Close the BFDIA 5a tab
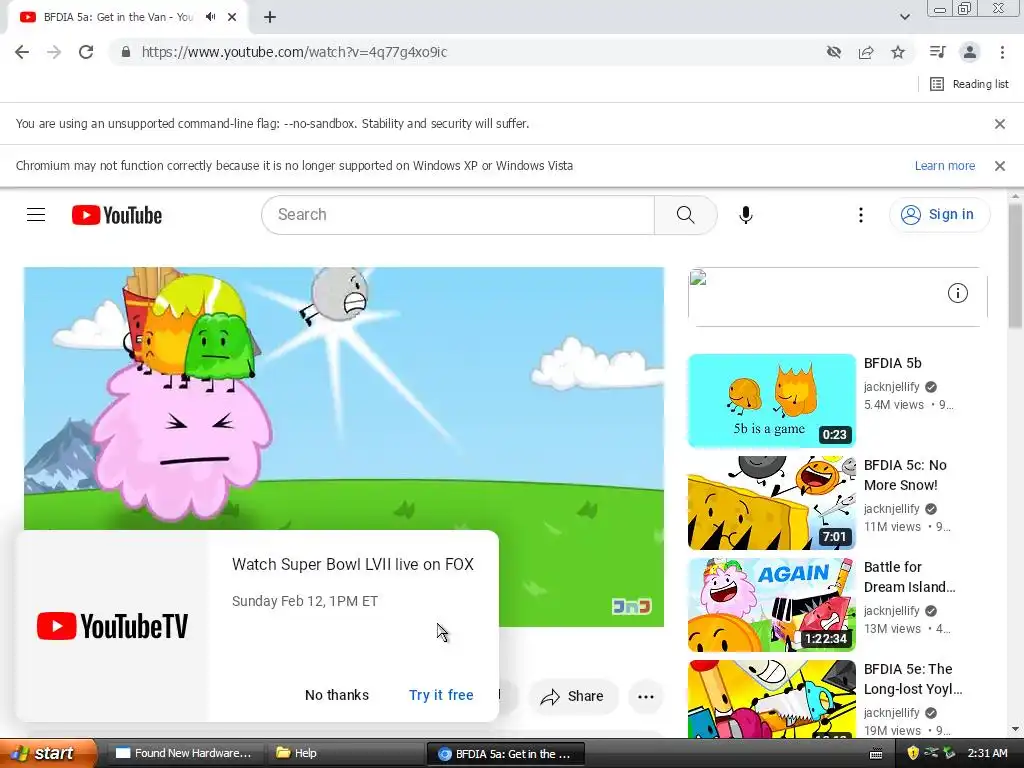The height and width of the screenshot is (768, 1024). coord(232,17)
